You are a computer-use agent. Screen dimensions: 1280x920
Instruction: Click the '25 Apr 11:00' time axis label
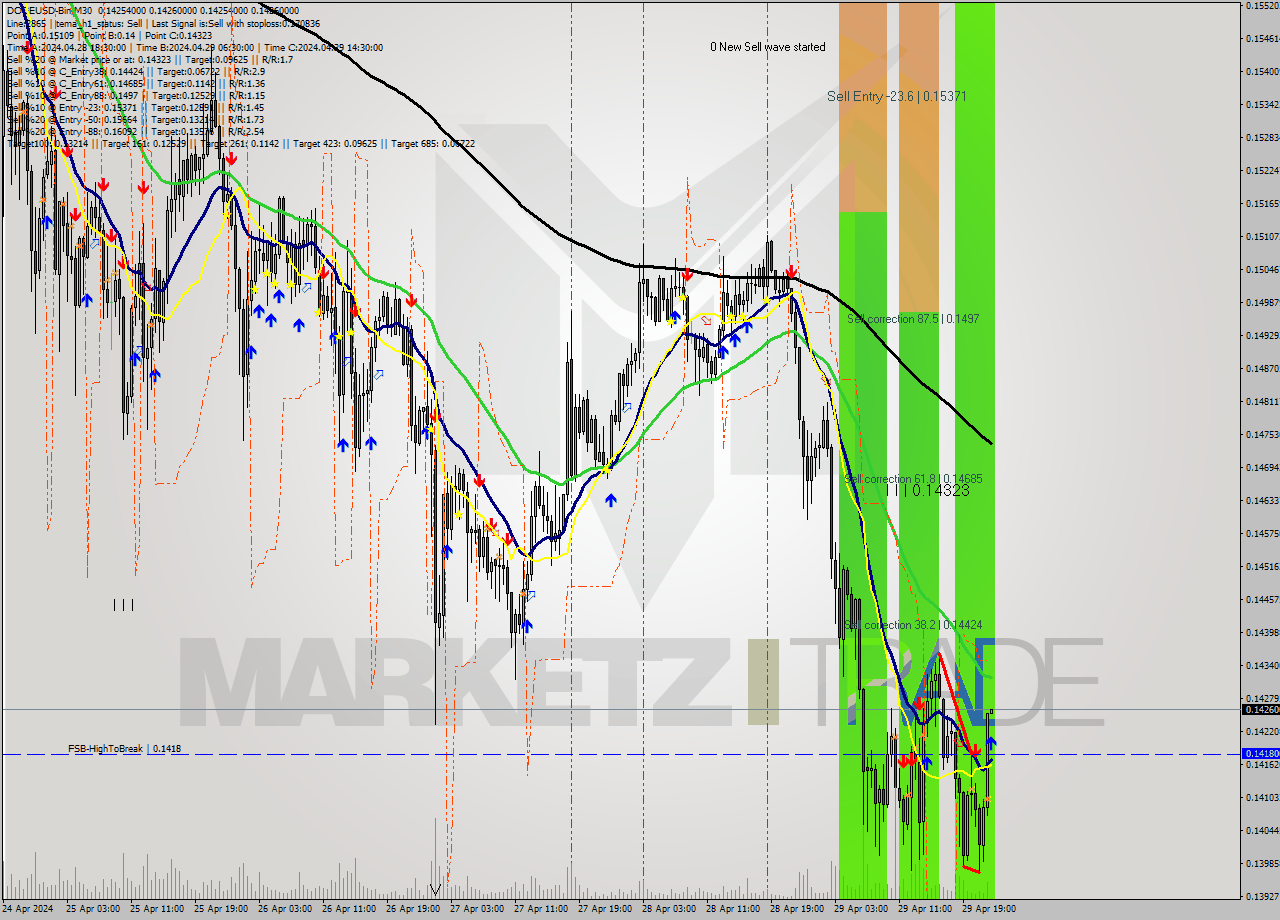(x=158, y=909)
